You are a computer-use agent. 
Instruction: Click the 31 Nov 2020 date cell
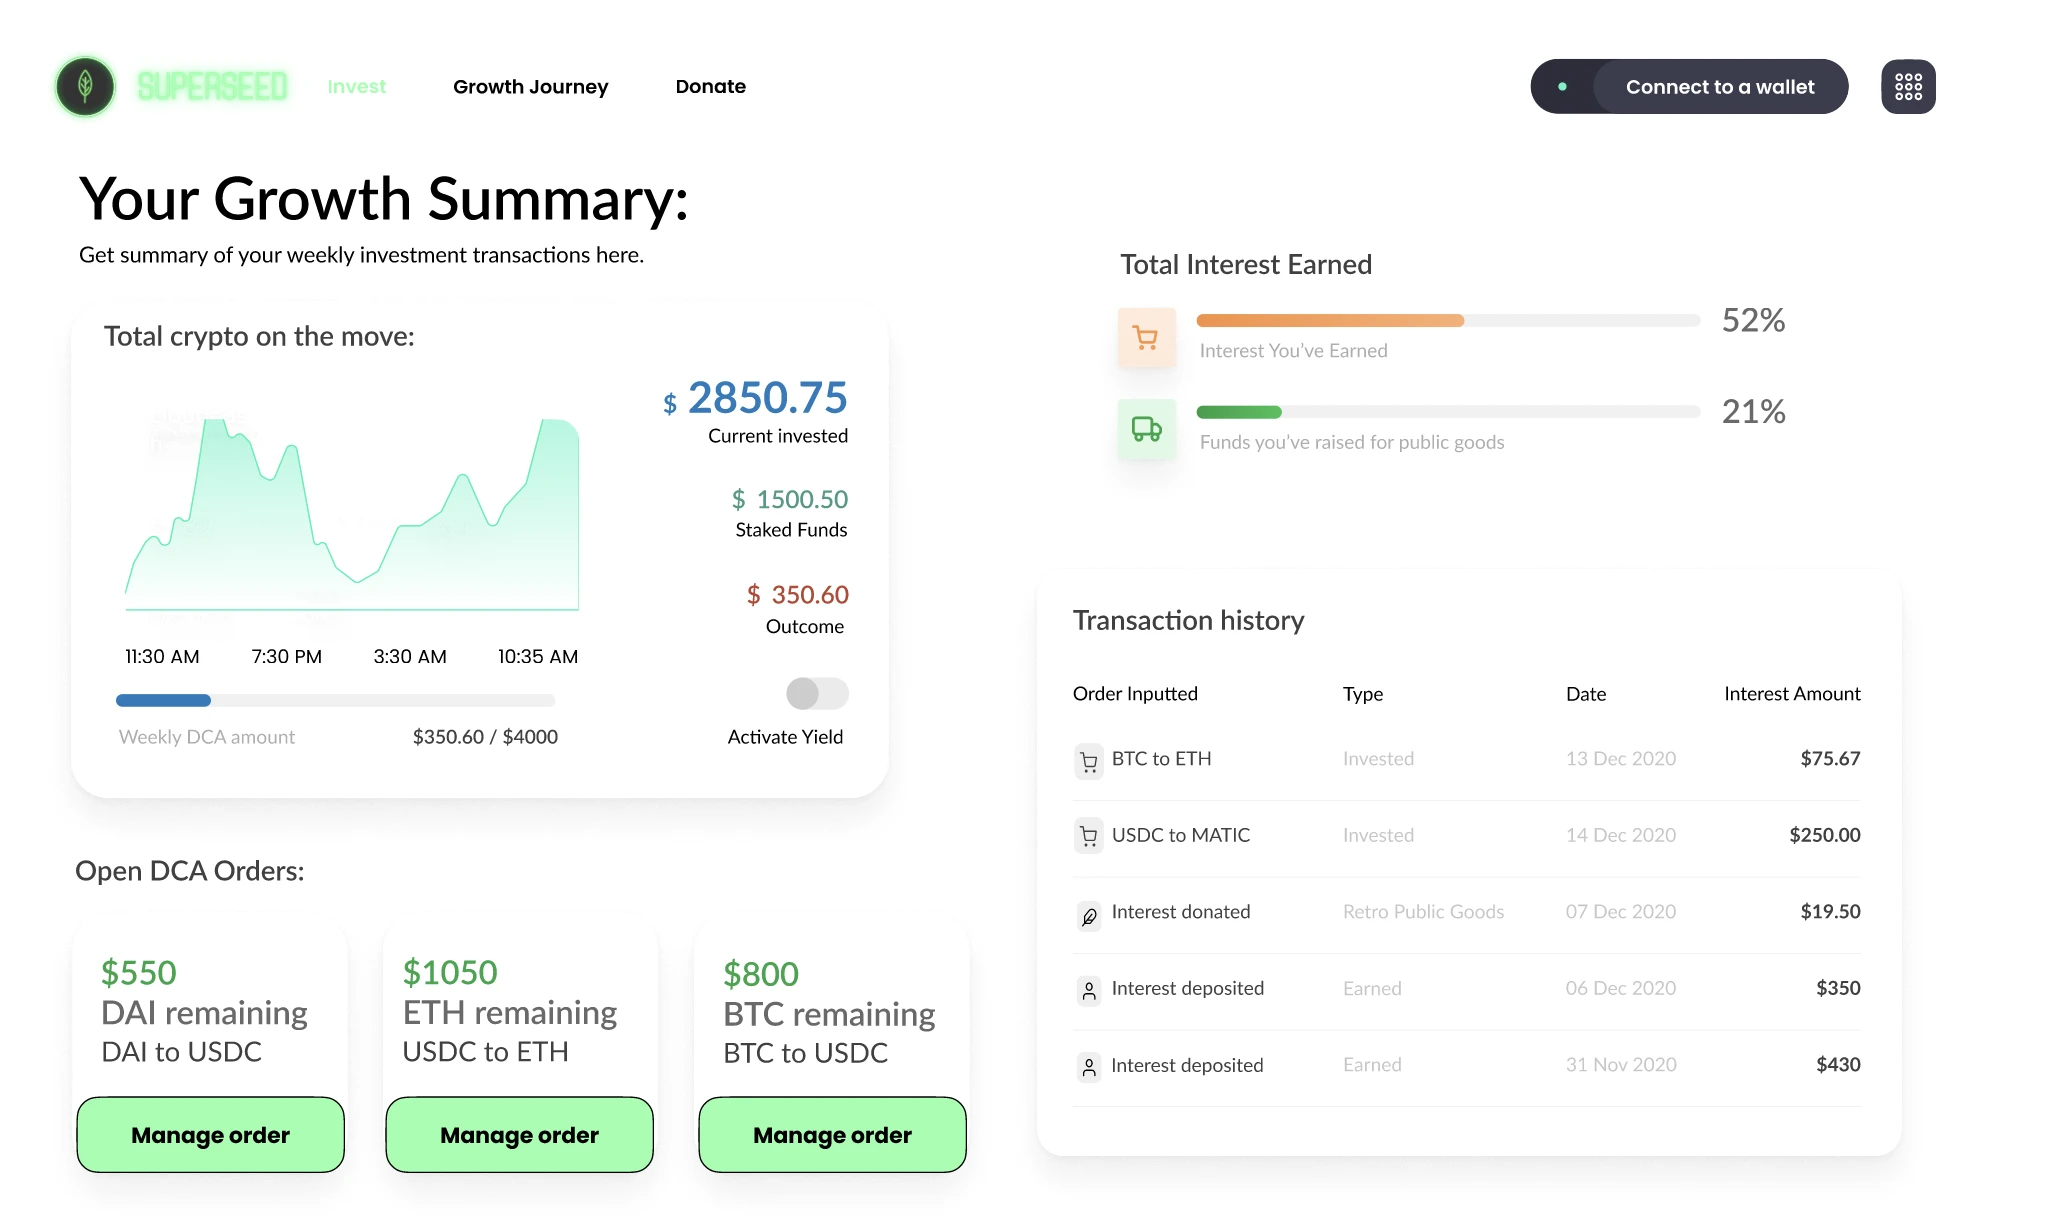[1621, 1065]
